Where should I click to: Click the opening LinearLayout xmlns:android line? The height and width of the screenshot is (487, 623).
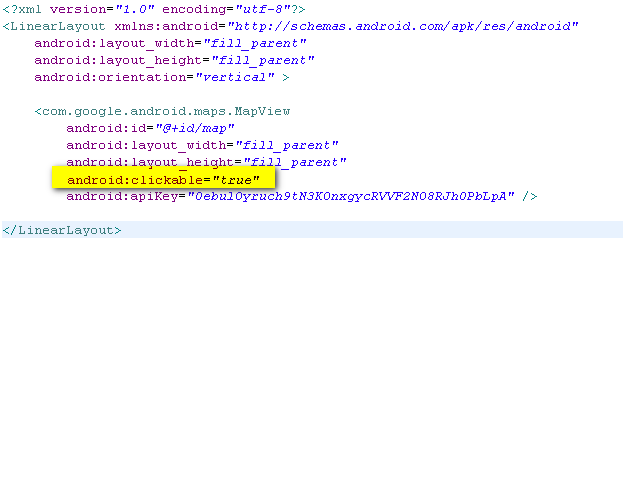290,26
